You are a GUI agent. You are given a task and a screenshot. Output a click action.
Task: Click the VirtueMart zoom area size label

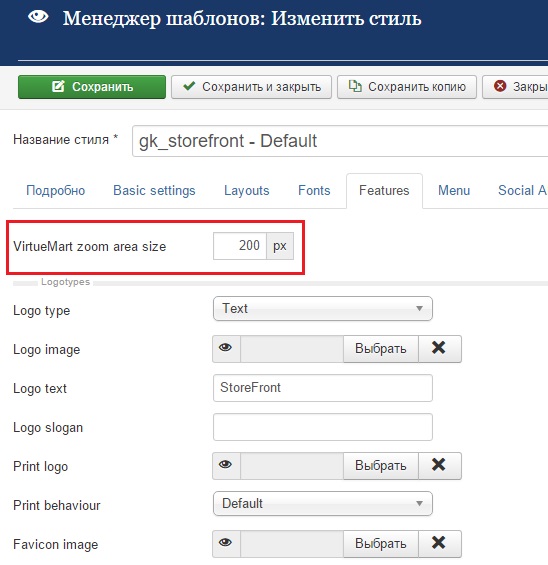[90, 247]
